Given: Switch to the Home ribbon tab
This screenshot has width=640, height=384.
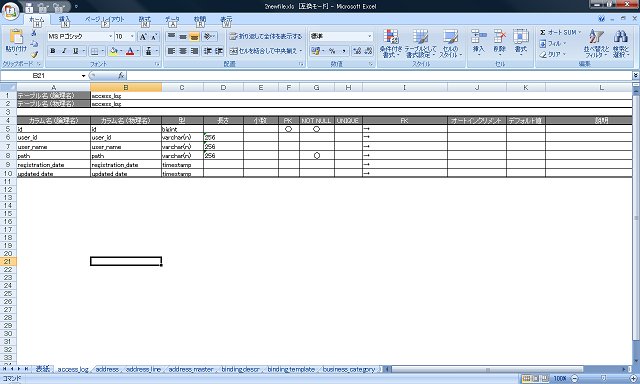Looking at the screenshot, I should click(36, 20).
